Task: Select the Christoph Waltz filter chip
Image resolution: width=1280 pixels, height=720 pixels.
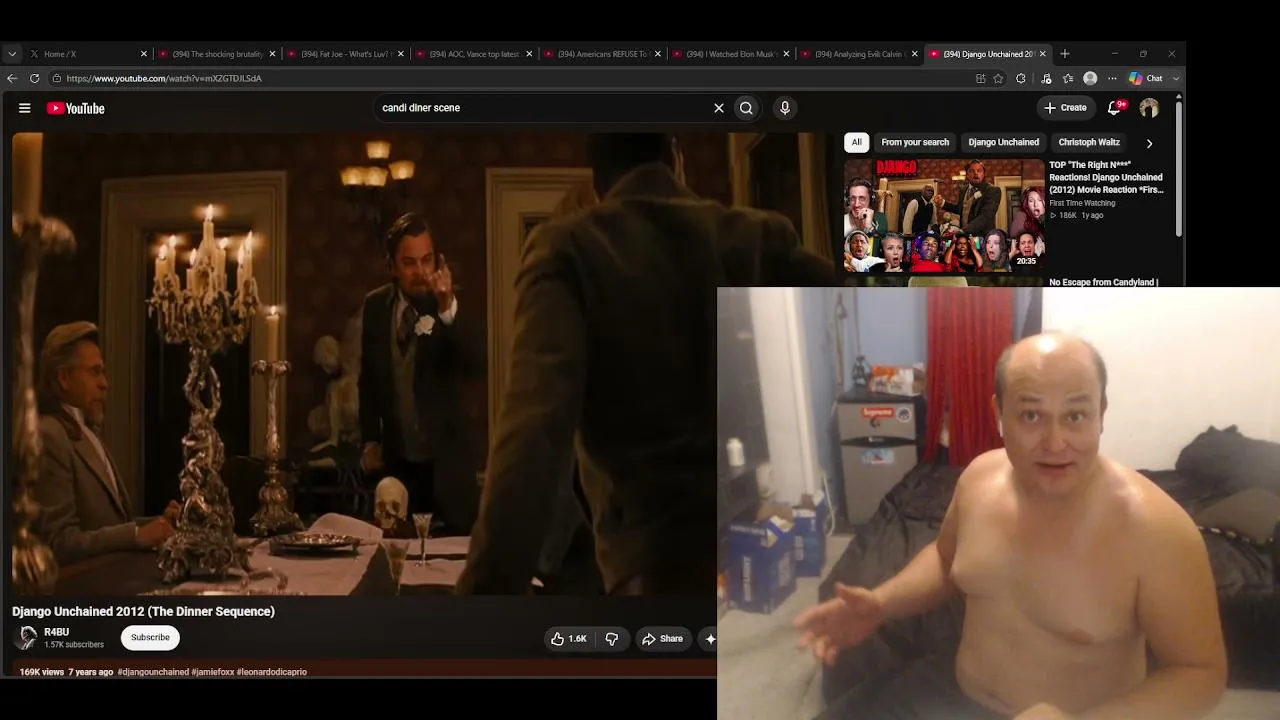Action: 1089,143
